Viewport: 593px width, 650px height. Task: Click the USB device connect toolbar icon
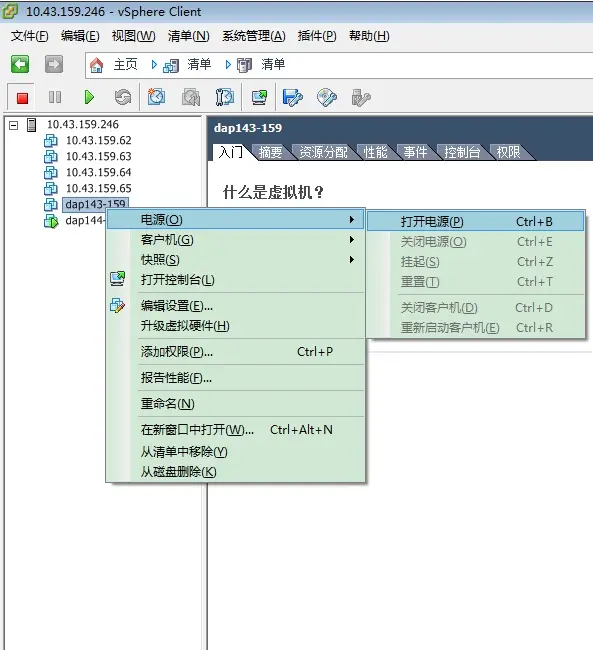361,97
